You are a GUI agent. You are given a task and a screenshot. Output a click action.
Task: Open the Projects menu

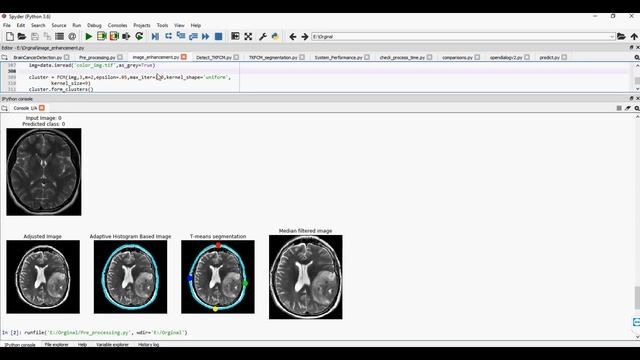142,25
